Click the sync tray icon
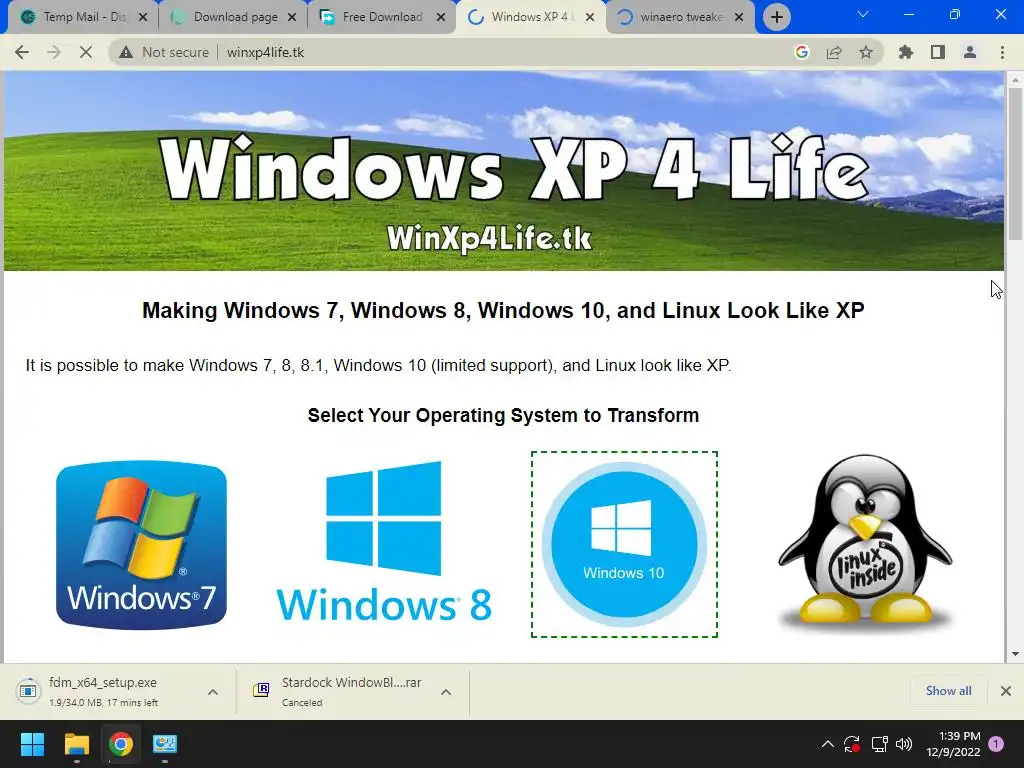This screenshot has height=768, width=1024. pyautogui.click(x=852, y=744)
